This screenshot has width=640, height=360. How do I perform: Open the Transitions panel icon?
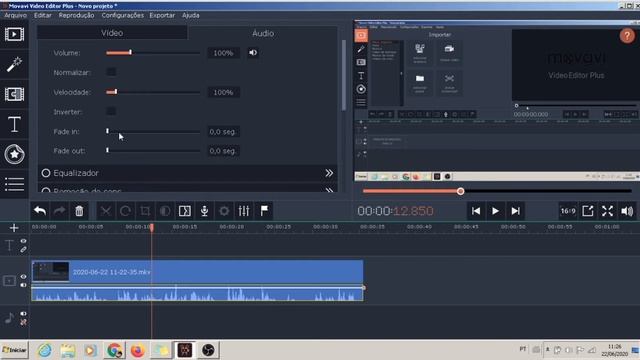tap(14, 94)
